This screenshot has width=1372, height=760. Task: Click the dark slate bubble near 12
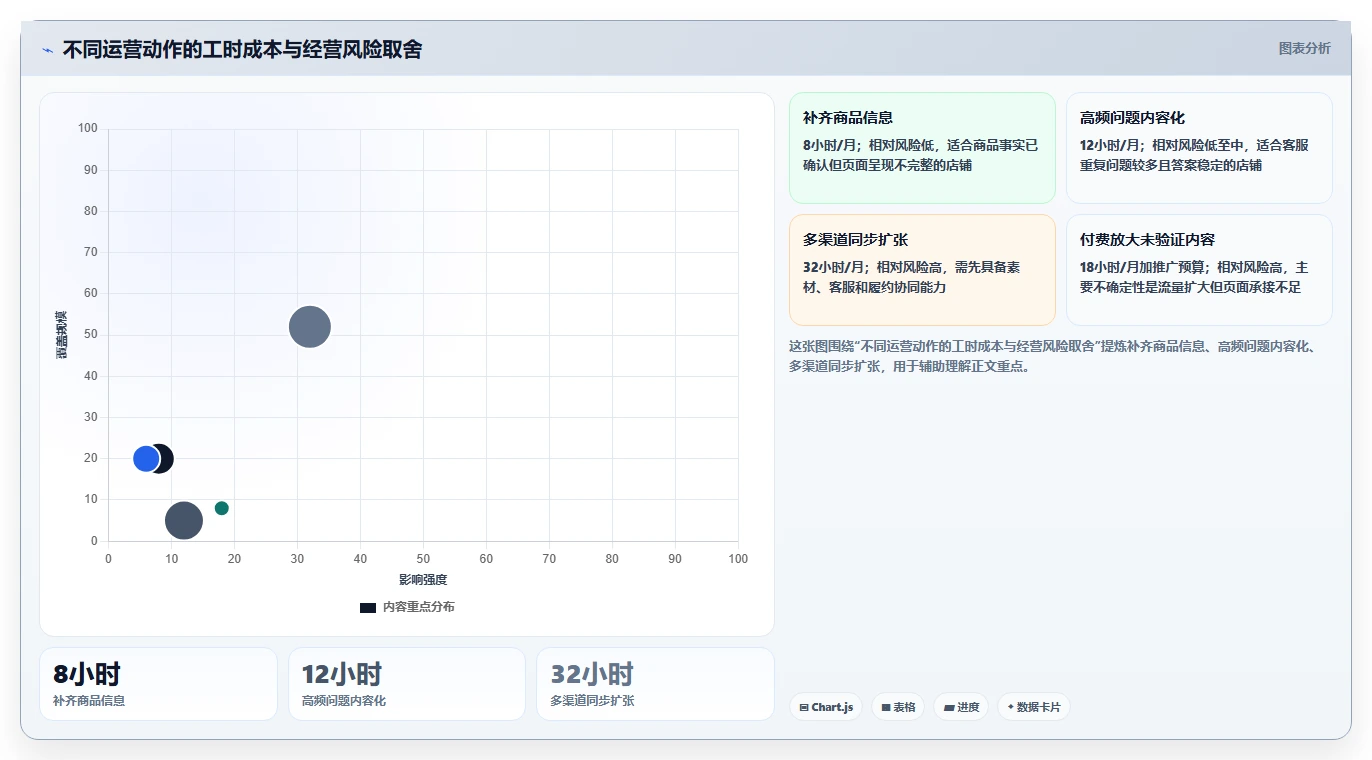pyautogui.click(x=184, y=520)
